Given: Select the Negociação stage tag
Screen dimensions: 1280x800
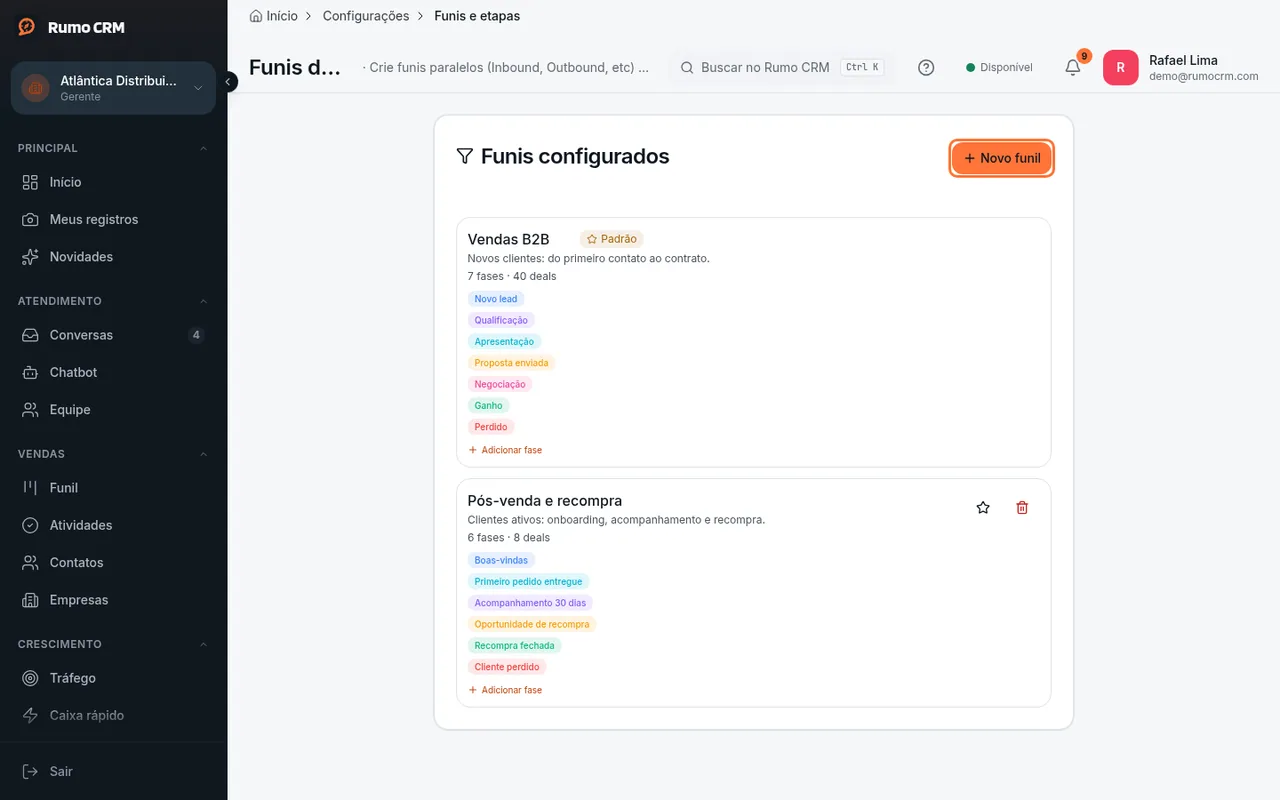Looking at the screenshot, I should (x=500, y=384).
